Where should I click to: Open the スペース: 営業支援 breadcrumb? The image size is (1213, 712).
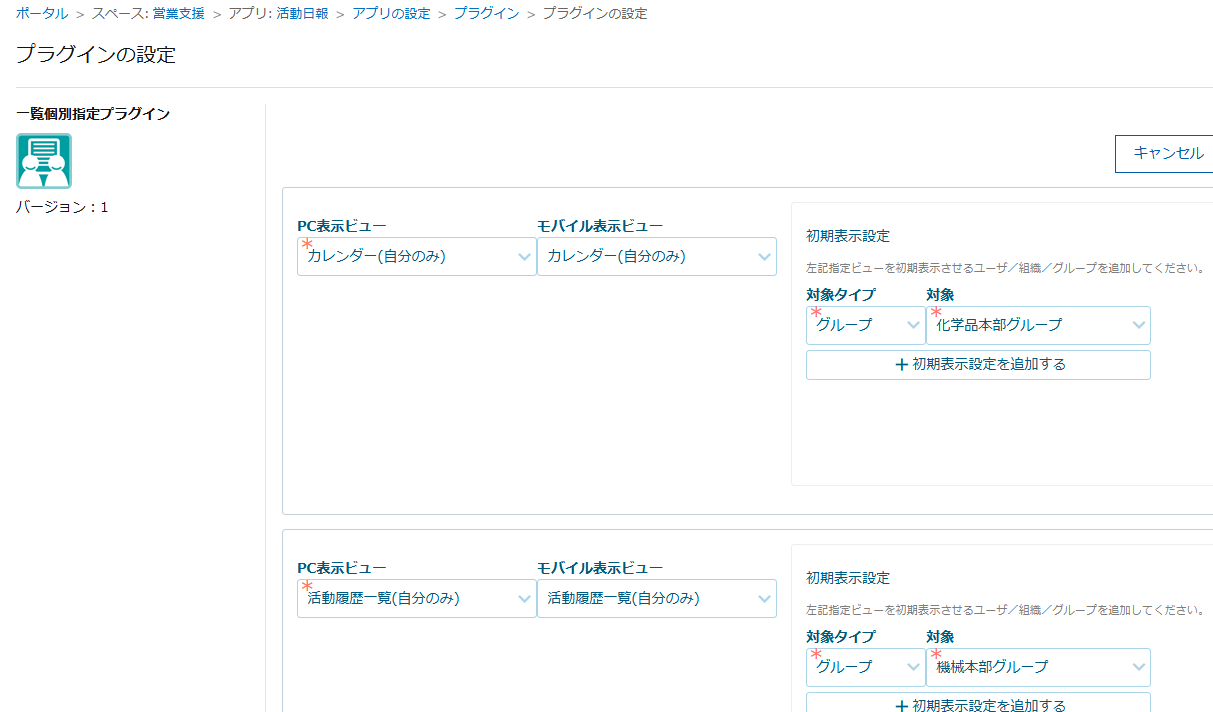tap(148, 14)
